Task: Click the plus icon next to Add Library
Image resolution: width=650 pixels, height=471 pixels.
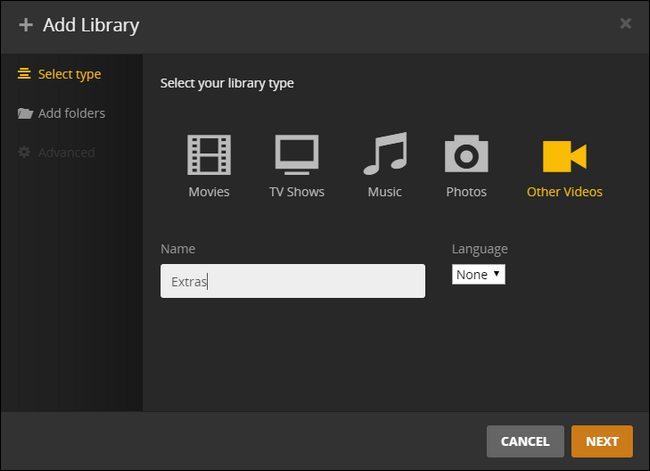Action: [x=26, y=25]
